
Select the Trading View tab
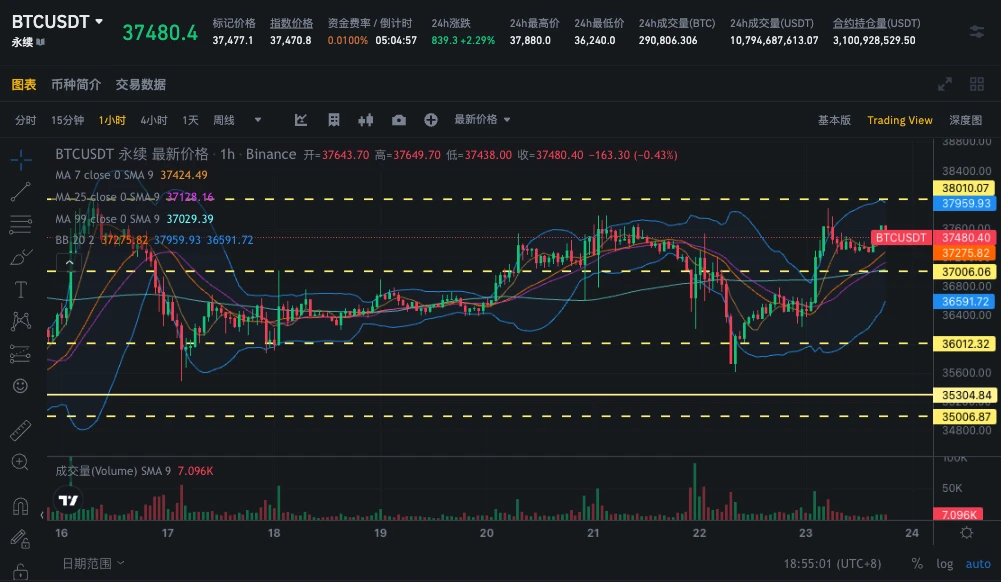(899, 119)
